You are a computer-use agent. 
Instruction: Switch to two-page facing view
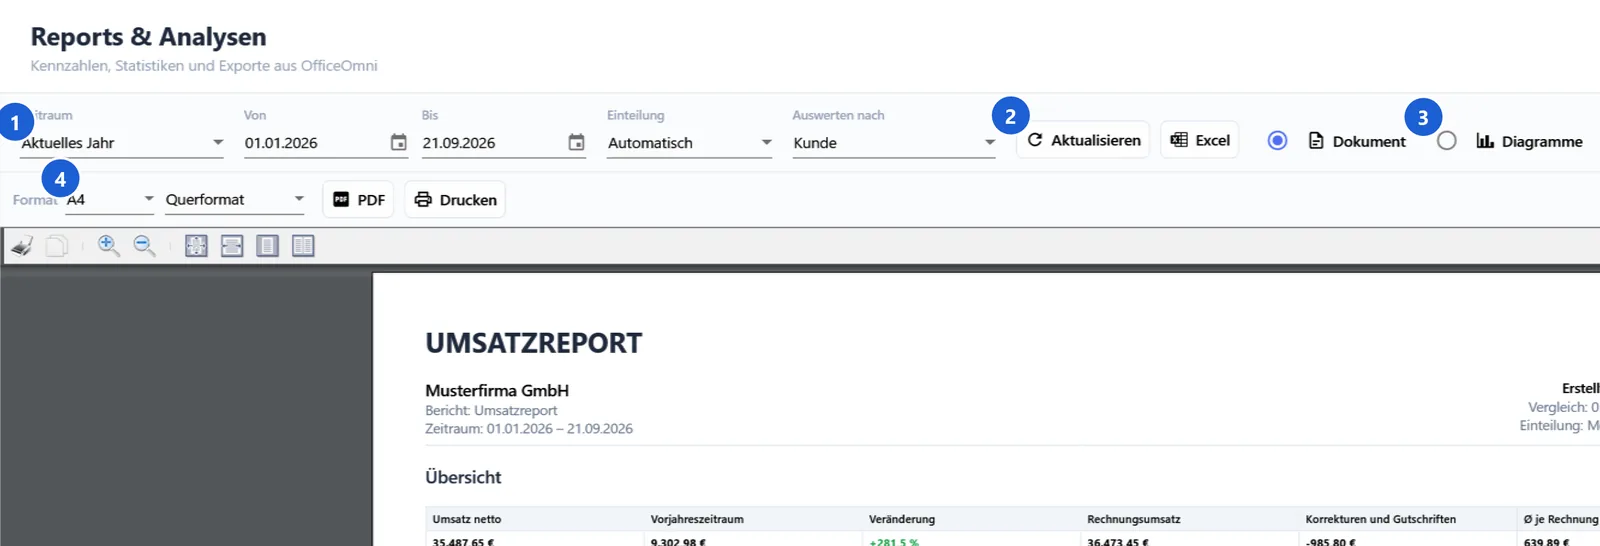pyautogui.click(x=303, y=246)
